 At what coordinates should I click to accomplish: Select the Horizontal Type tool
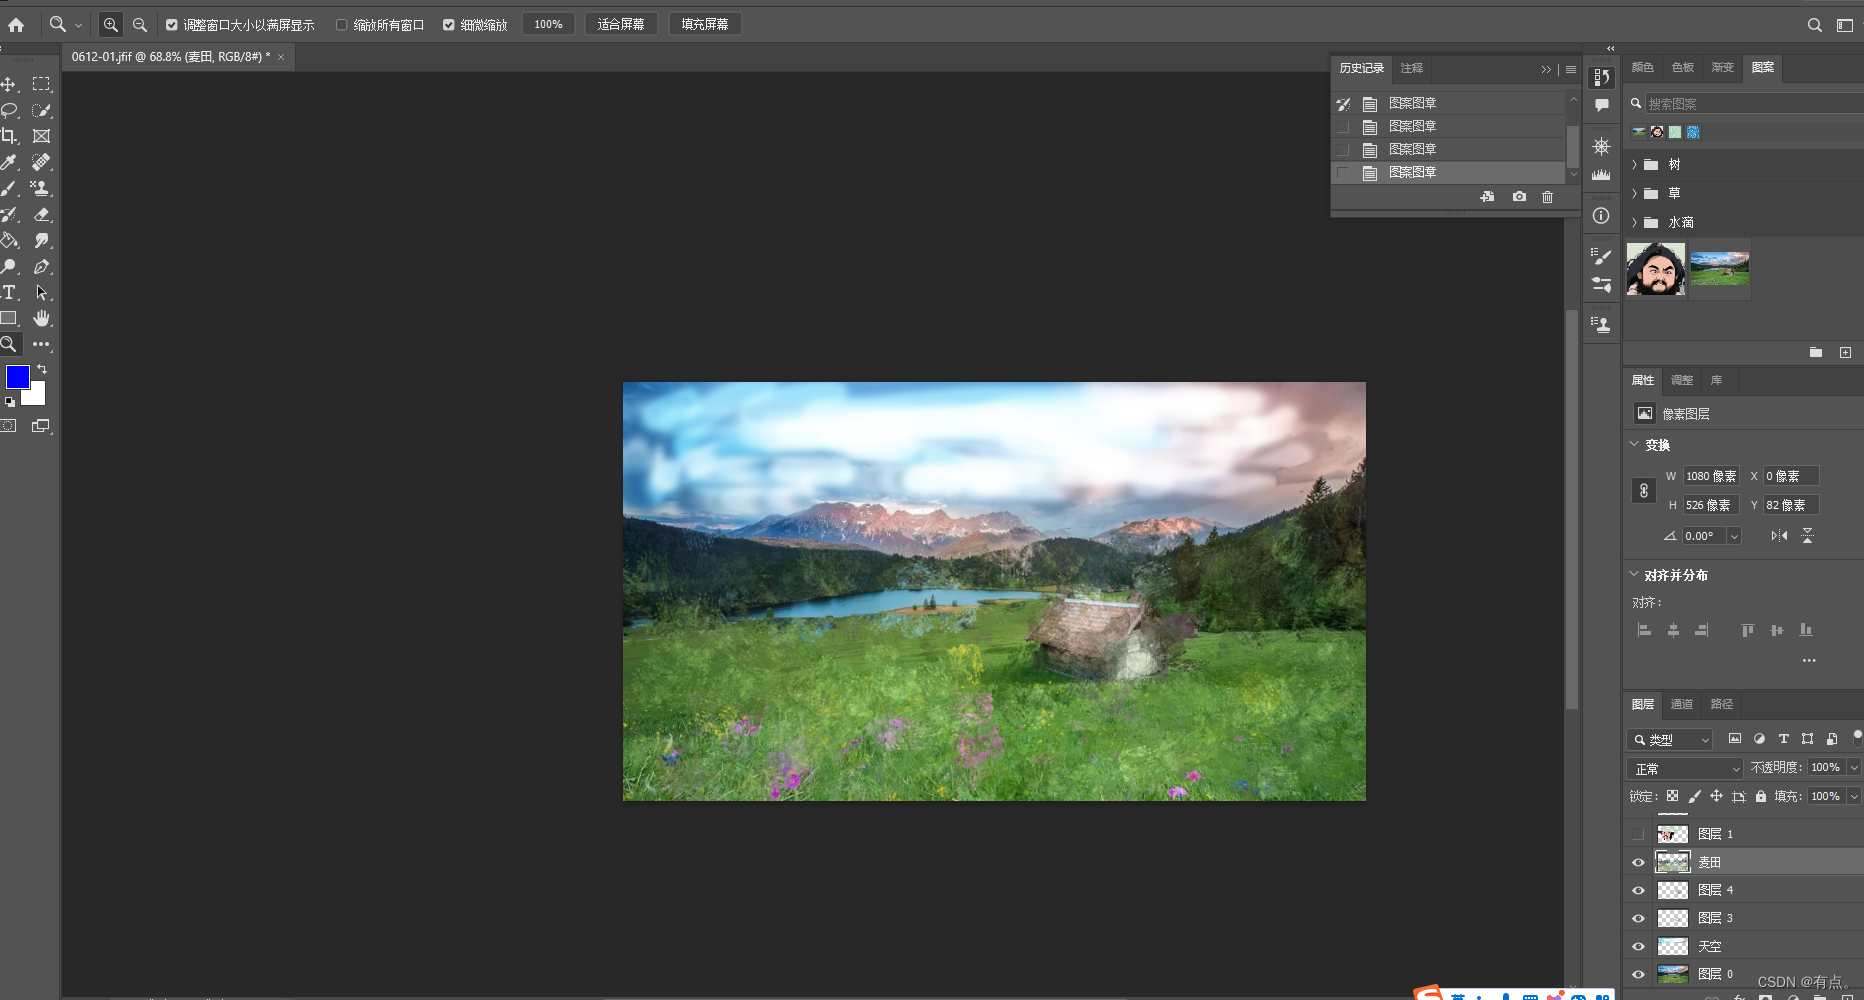tap(9, 293)
